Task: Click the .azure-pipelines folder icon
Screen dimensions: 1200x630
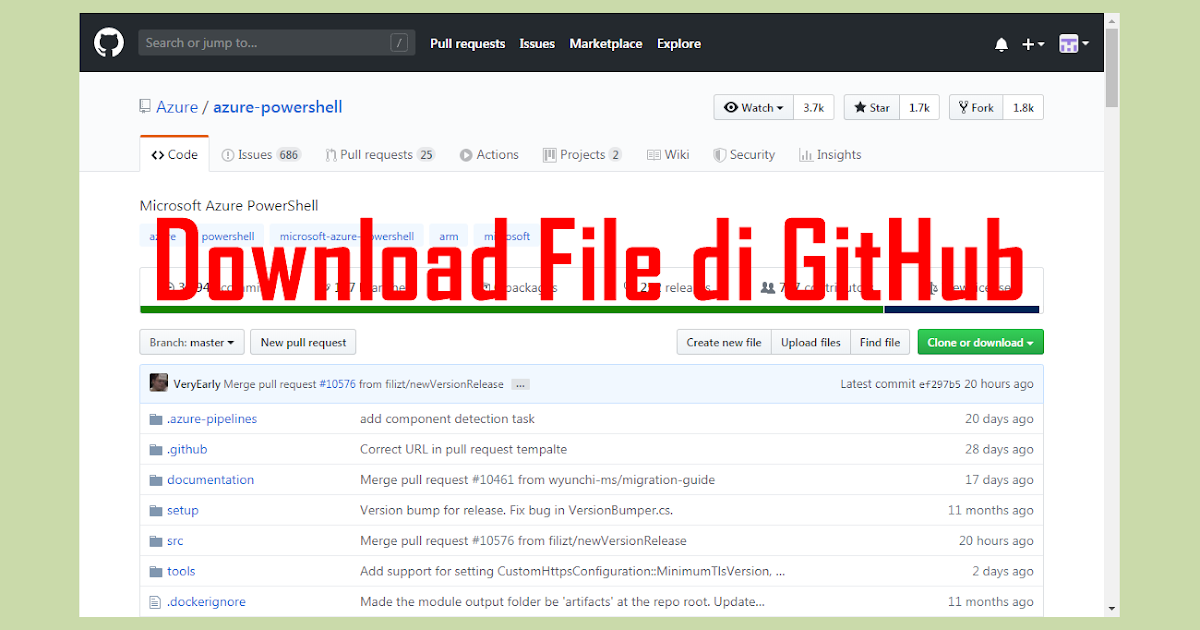Action: pos(155,419)
